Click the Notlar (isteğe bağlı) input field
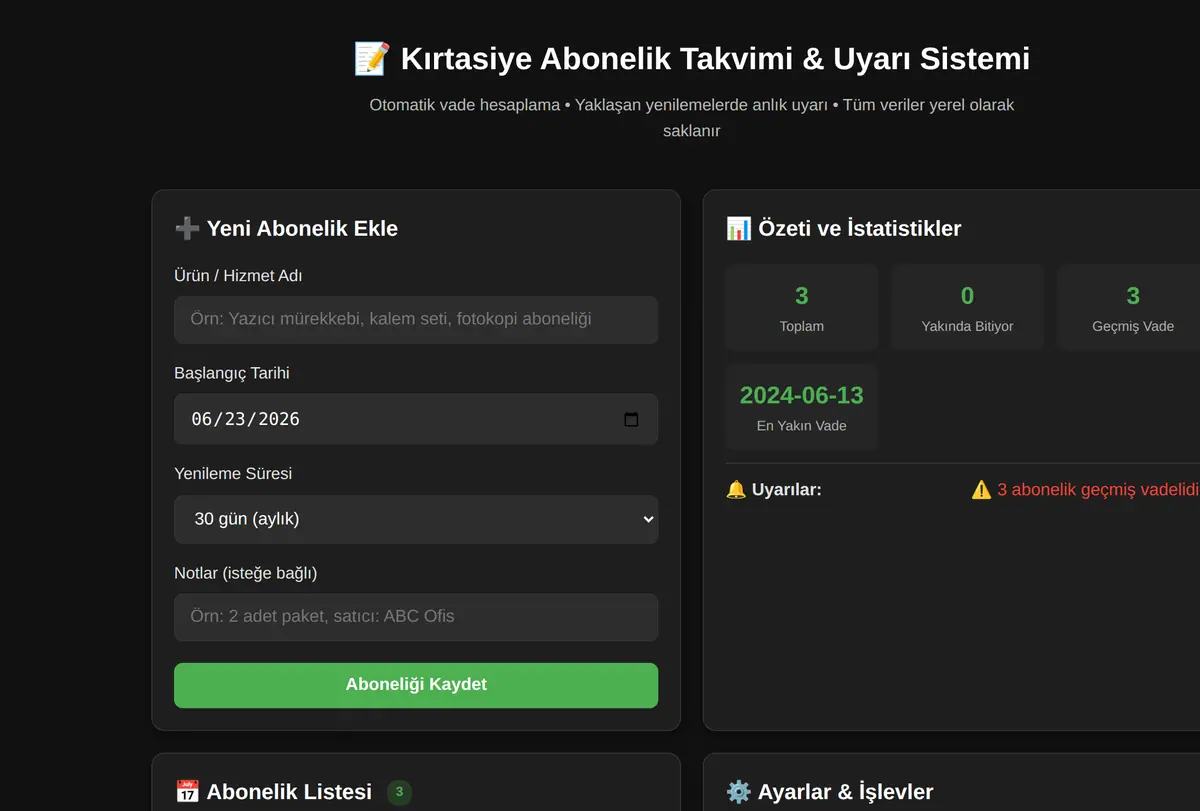 tap(416, 617)
